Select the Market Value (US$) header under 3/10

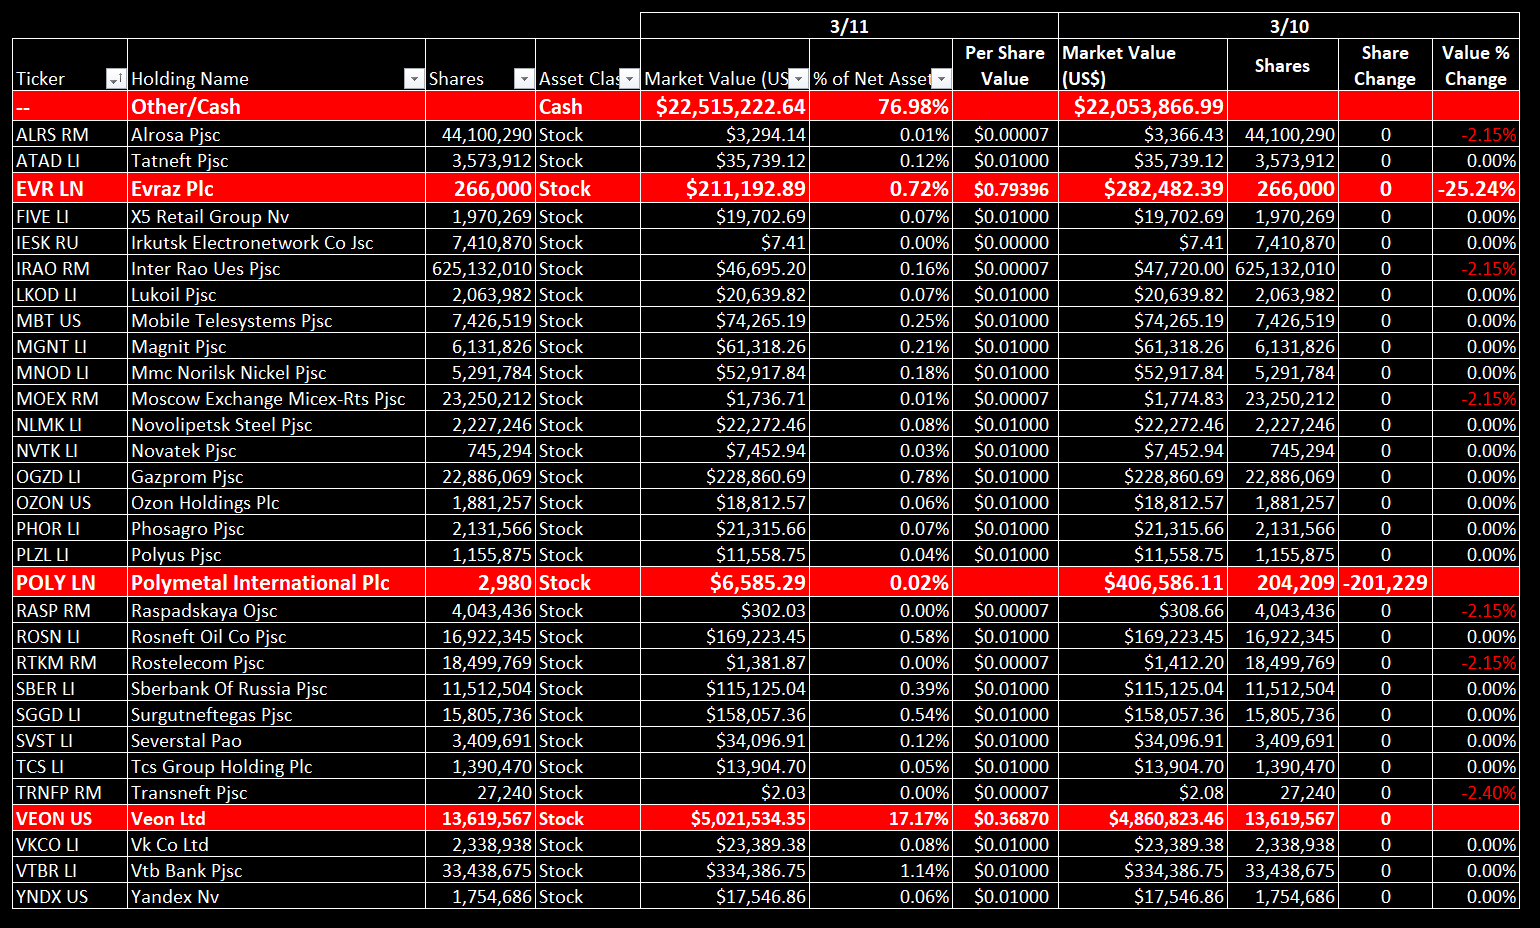coord(1143,65)
